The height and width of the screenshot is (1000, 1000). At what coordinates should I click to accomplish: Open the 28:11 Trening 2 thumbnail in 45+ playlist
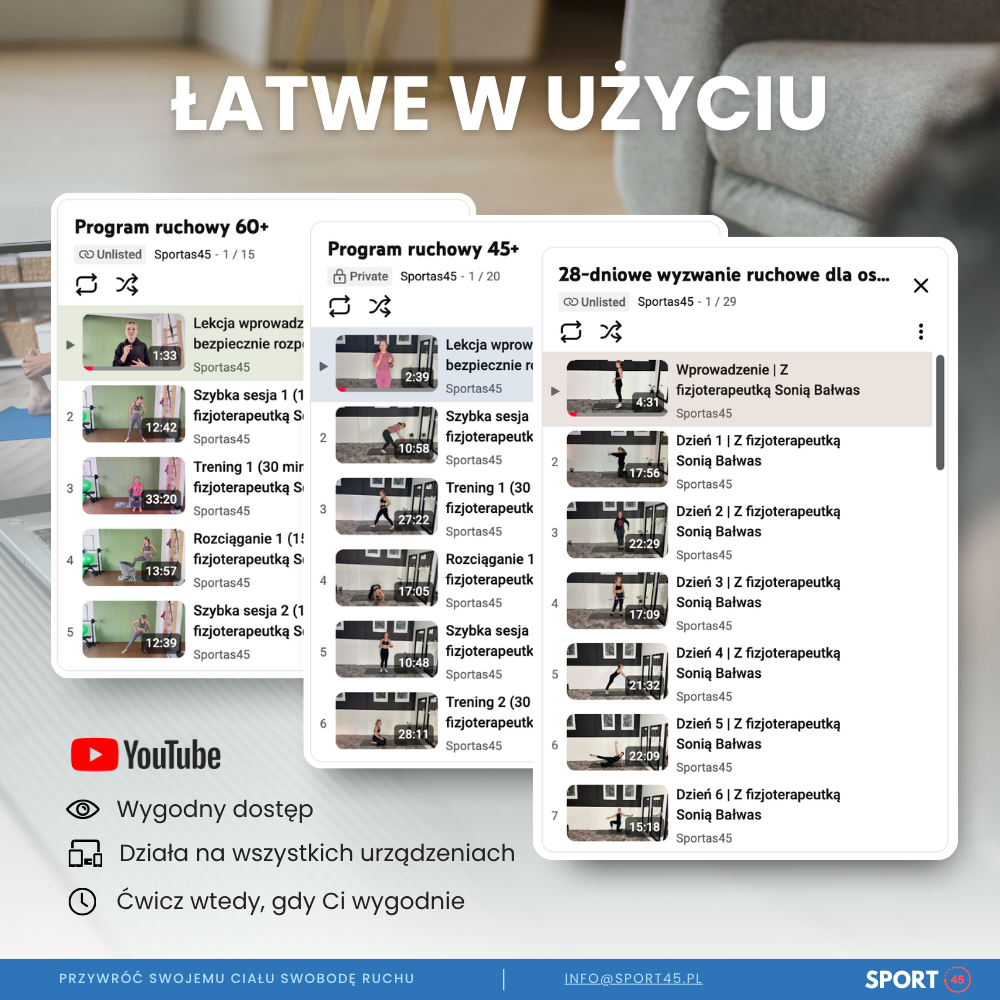[x=386, y=721]
